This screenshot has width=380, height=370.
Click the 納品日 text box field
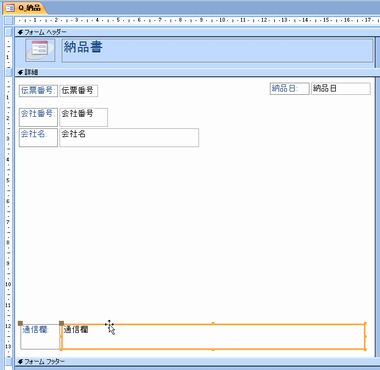pos(341,89)
